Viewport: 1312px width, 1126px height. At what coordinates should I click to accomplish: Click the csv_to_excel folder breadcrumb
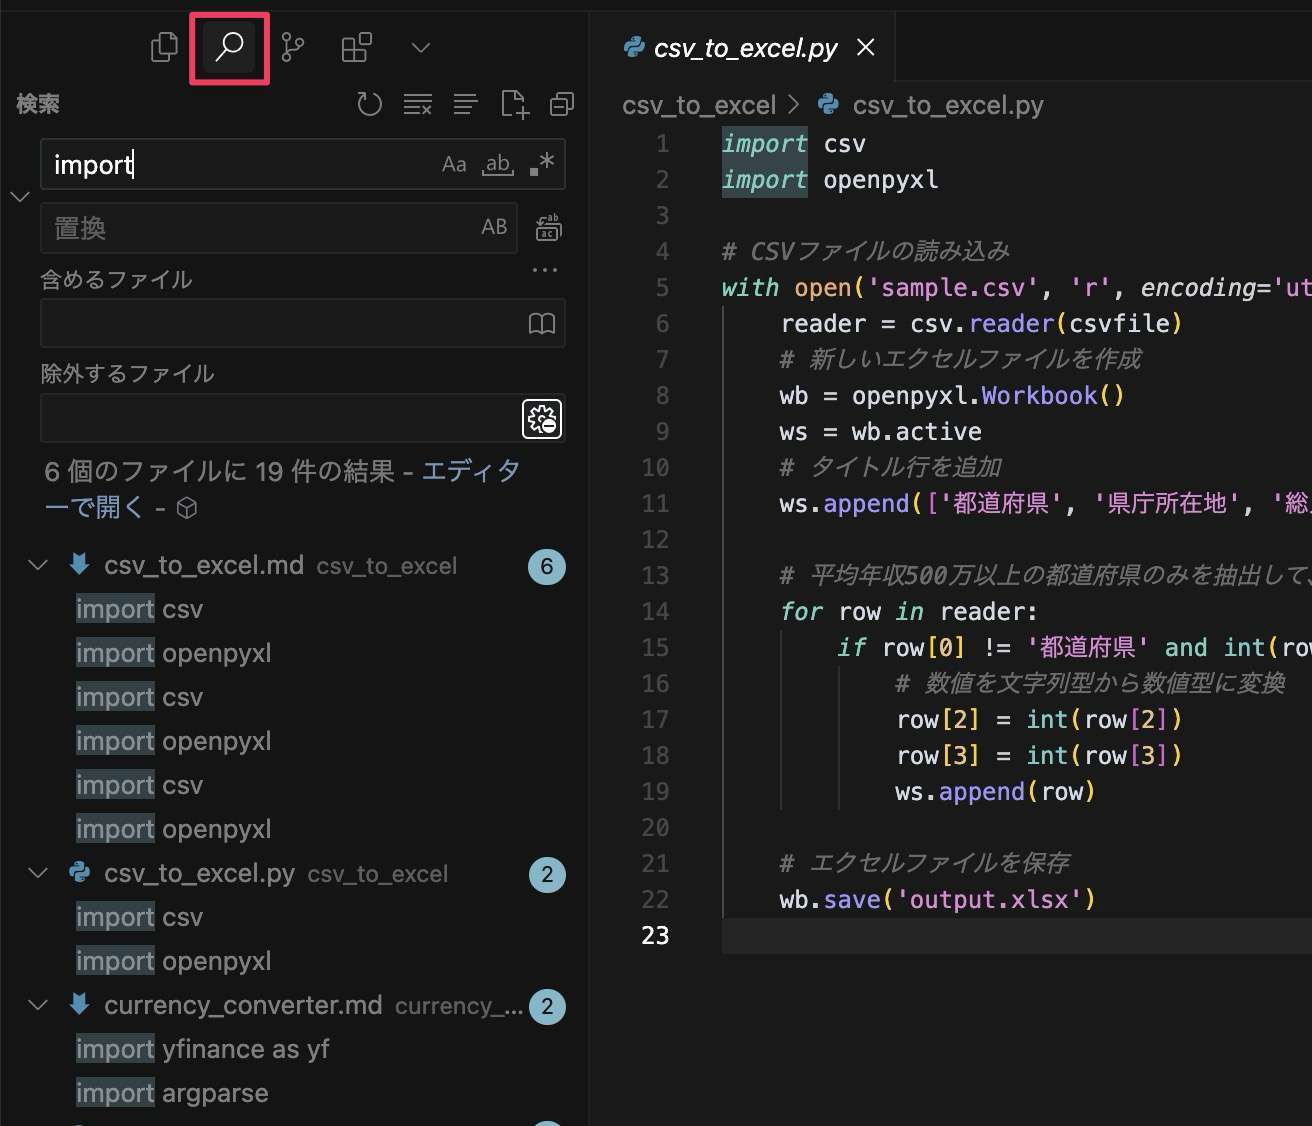pos(699,105)
